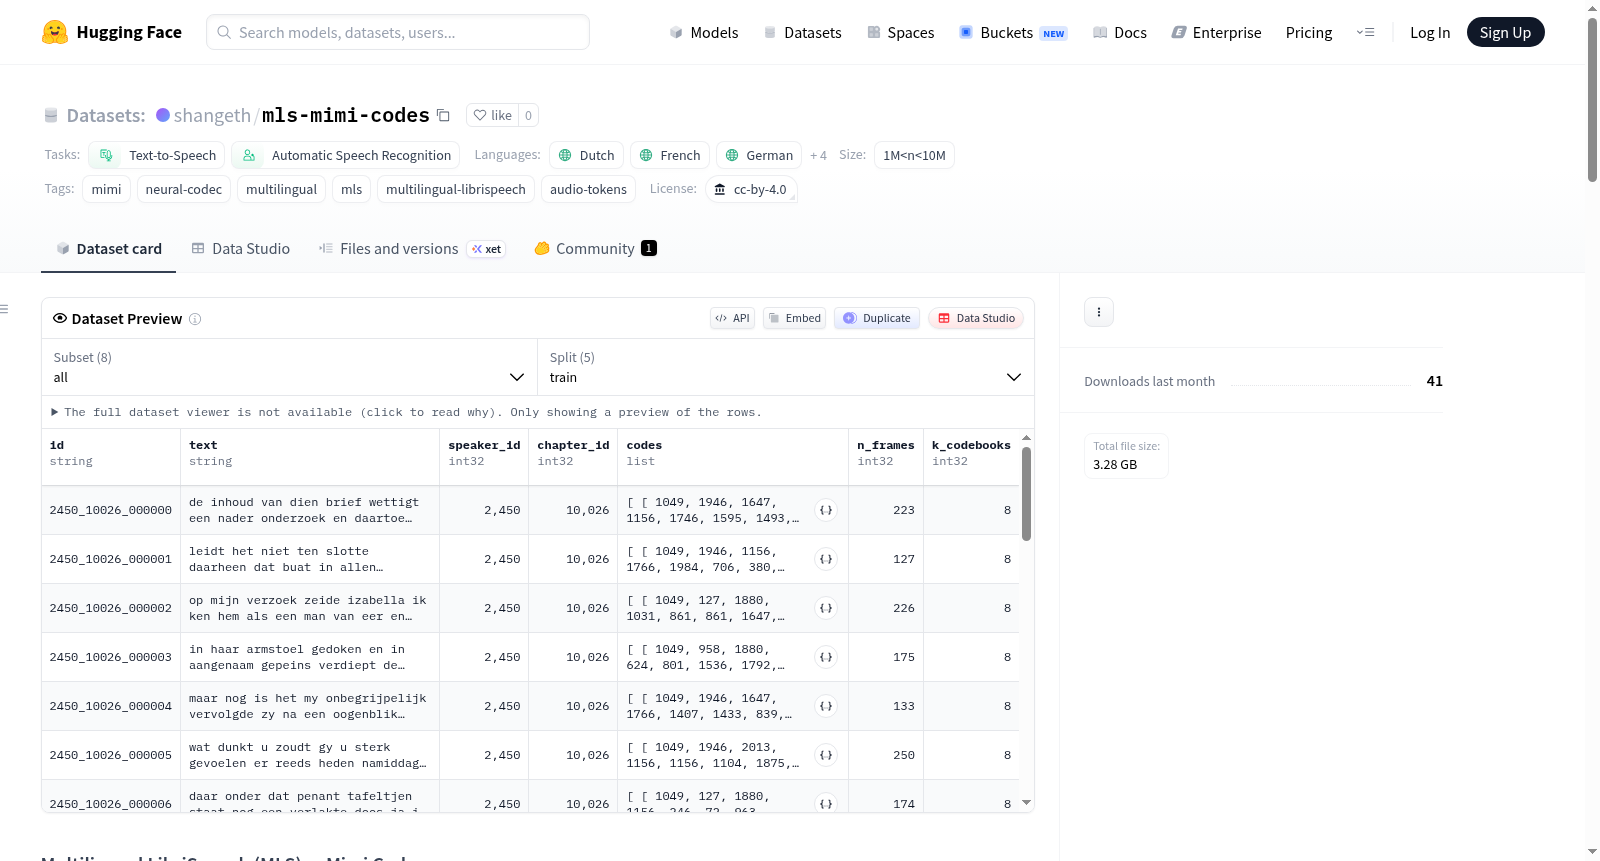Select cell 2450_10026_000003 in id column
Screen dimensions: 1600x861
click(x=111, y=657)
